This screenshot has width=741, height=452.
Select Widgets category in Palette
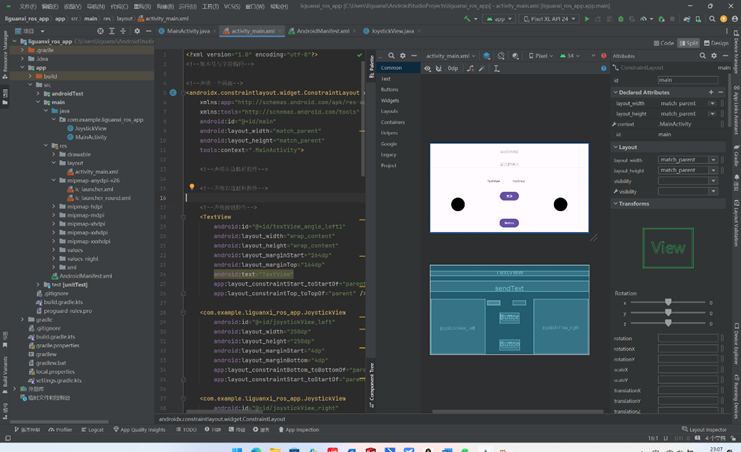coord(390,100)
